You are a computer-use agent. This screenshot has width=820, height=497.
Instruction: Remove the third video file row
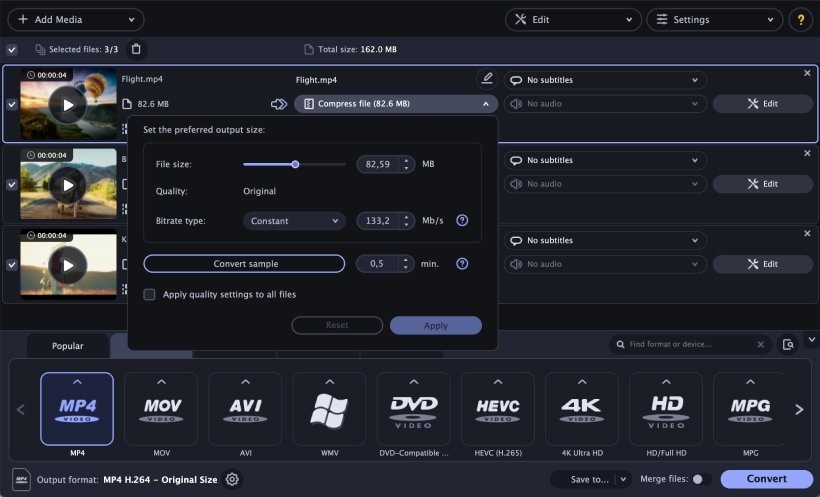[x=807, y=233]
